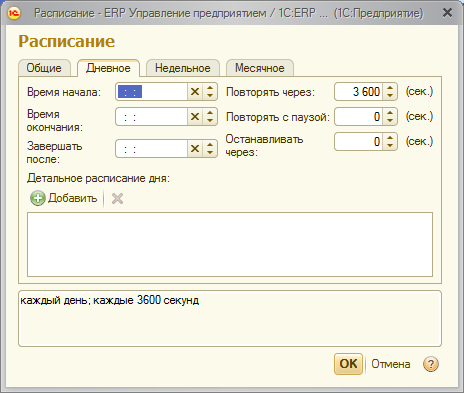
Task: Focus the Время начала time field
Action: coord(151,92)
